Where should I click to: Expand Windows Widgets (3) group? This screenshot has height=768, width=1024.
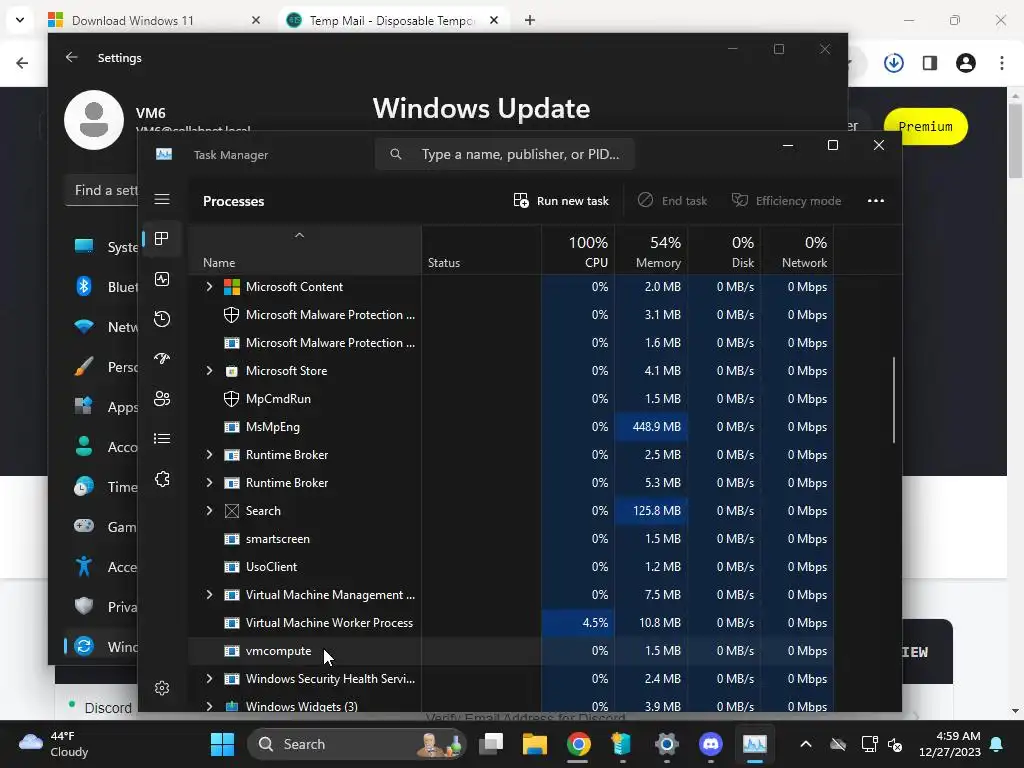[x=209, y=706]
